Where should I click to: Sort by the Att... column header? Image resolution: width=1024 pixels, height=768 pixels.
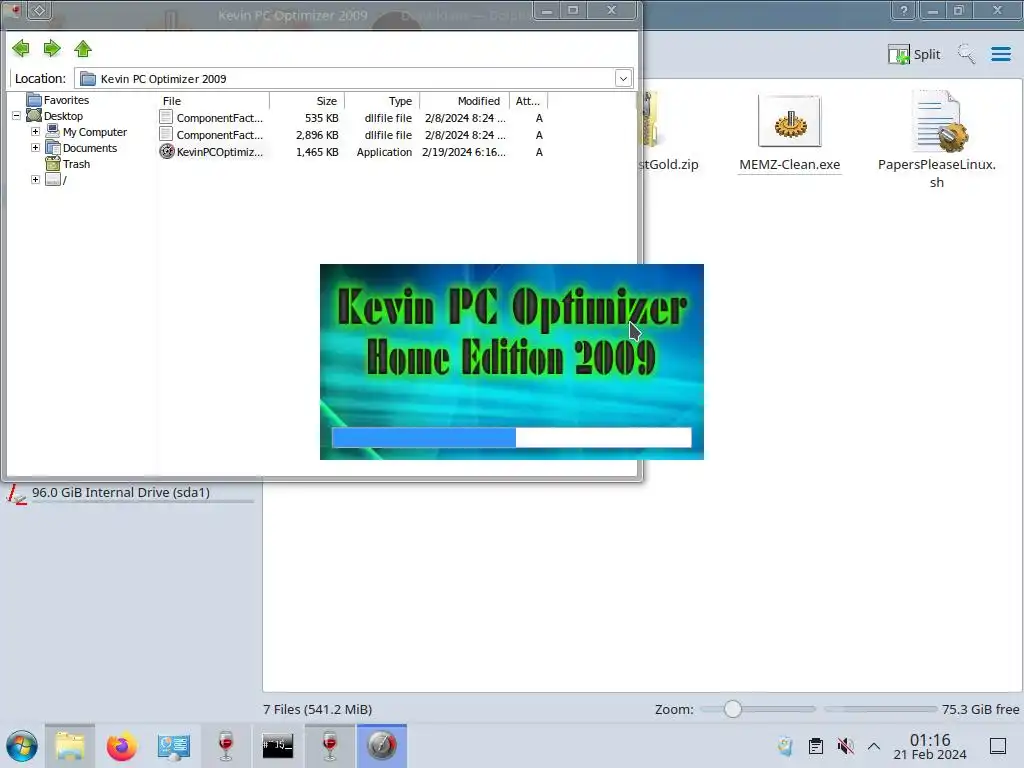[528, 101]
